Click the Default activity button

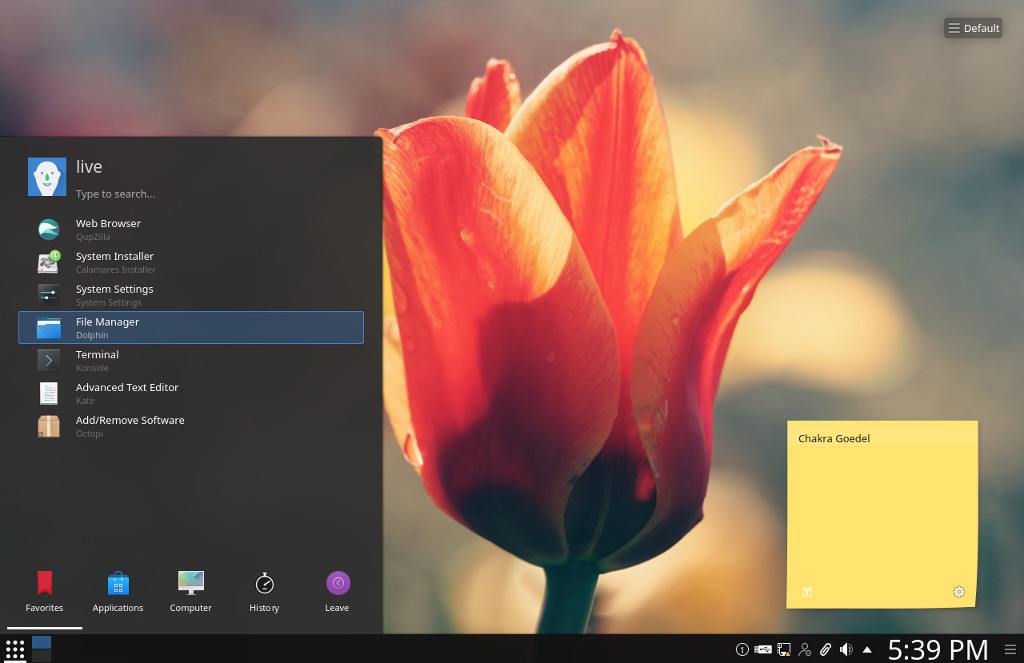pos(972,27)
